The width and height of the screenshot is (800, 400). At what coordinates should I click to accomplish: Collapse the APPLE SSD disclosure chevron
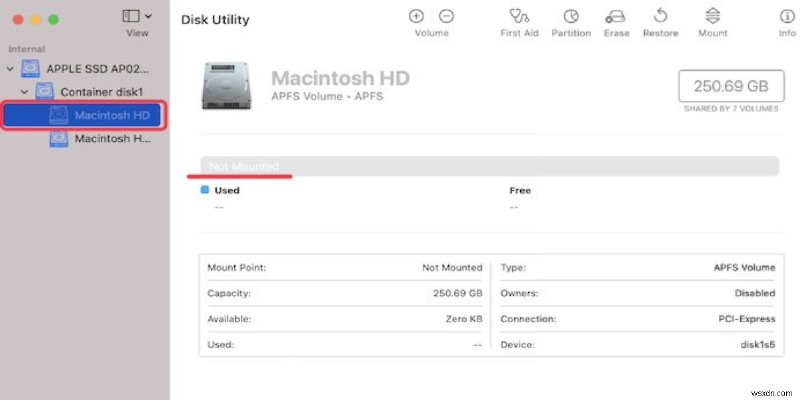coord(11,68)
